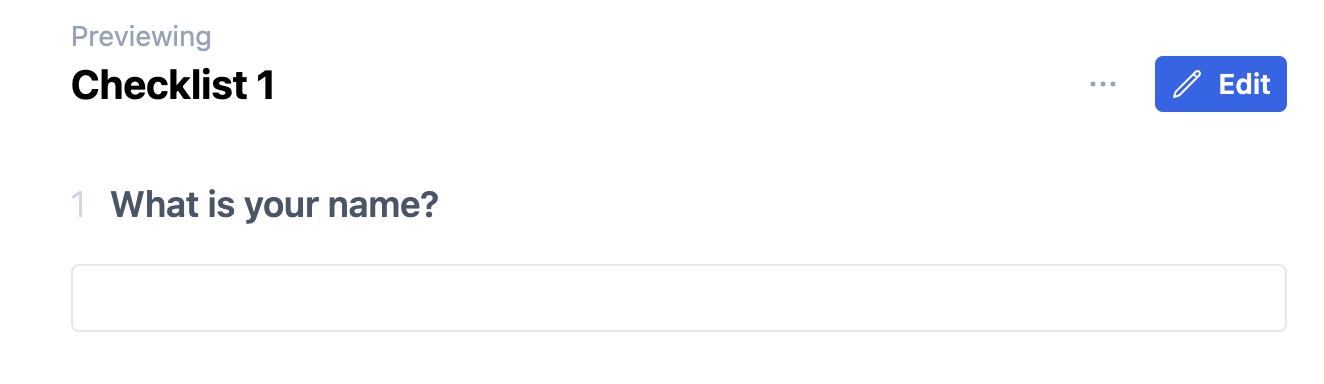Screen dimensions: 1324x384
Task: Click the word Checklist in the title
Action: pos(160,85)
